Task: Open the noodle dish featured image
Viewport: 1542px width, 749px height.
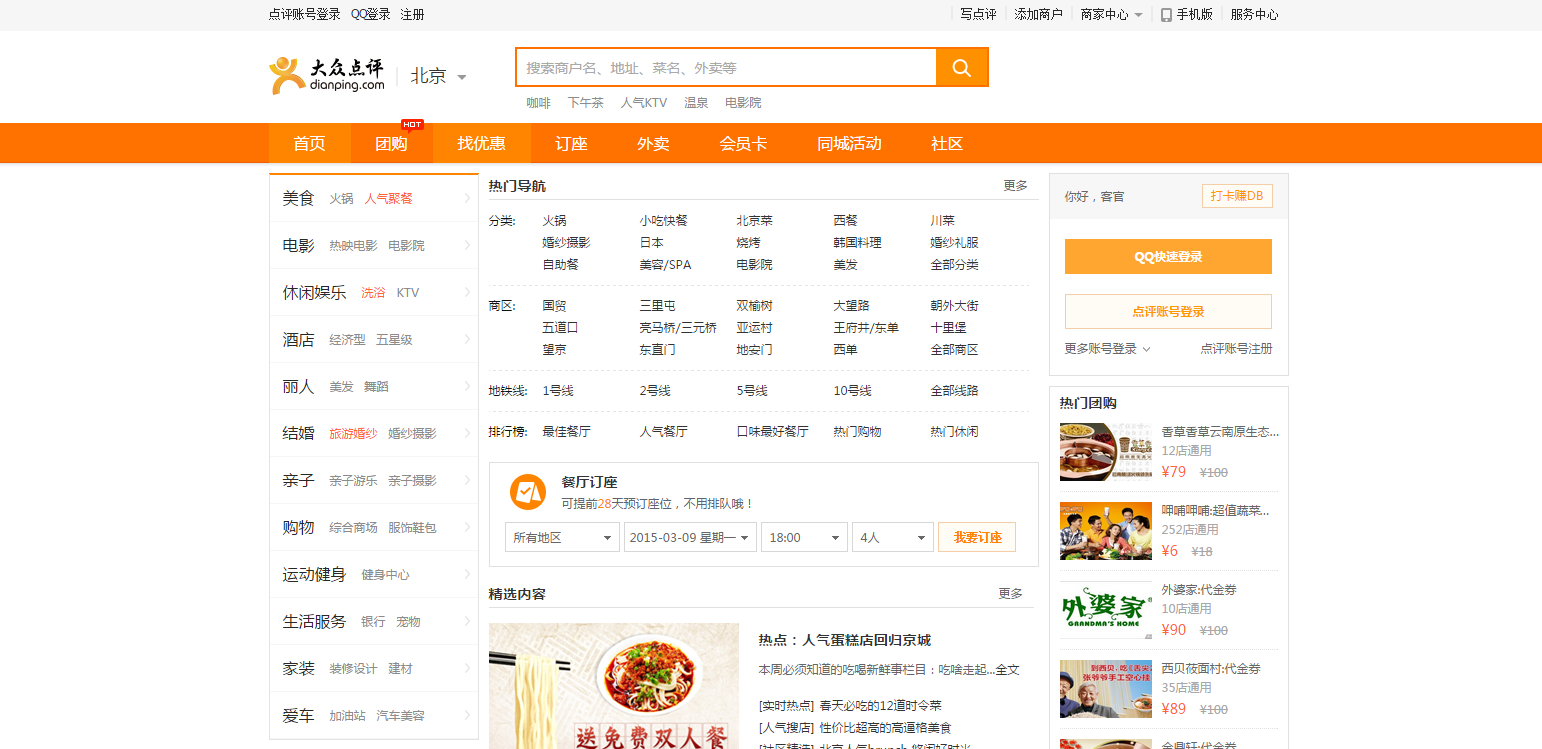Action: point(614,686)
